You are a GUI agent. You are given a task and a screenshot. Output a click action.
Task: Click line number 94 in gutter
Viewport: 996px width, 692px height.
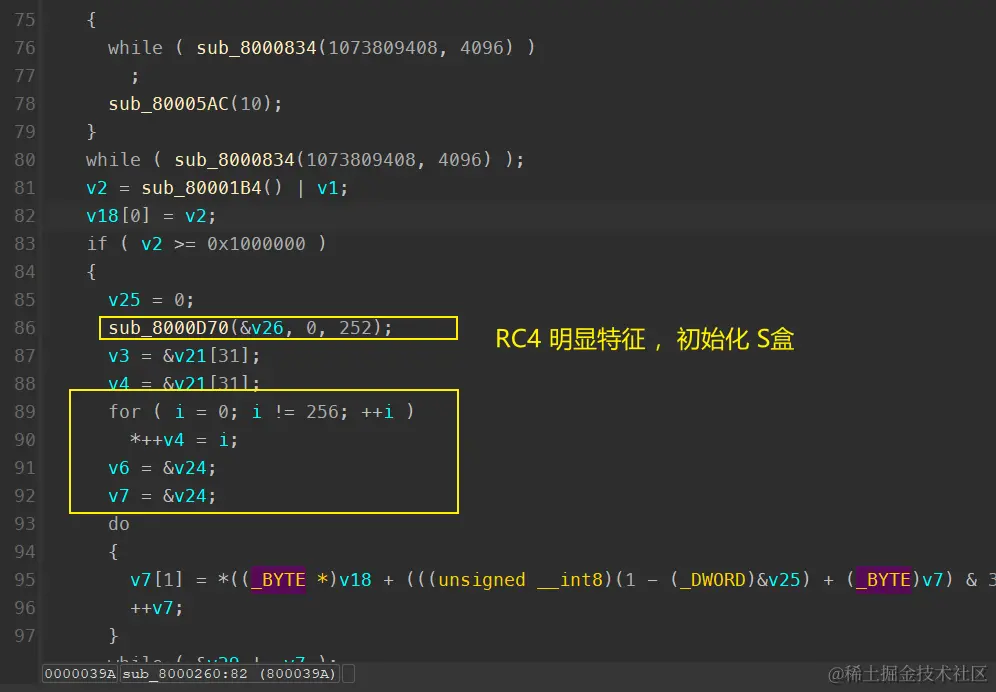click(x=25, y=551)
